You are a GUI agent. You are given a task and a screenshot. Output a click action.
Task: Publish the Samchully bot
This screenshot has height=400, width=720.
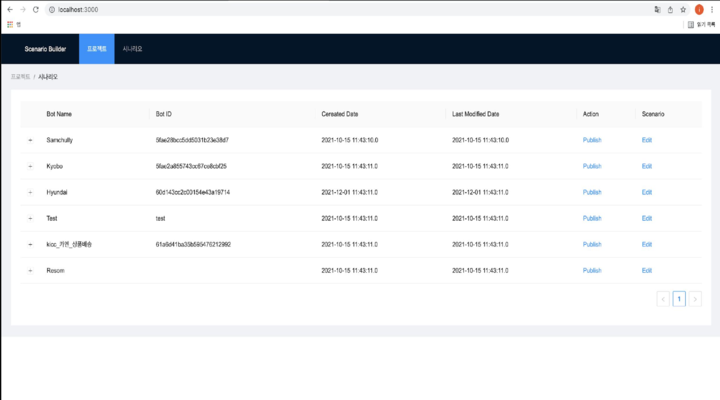(592, 140)
